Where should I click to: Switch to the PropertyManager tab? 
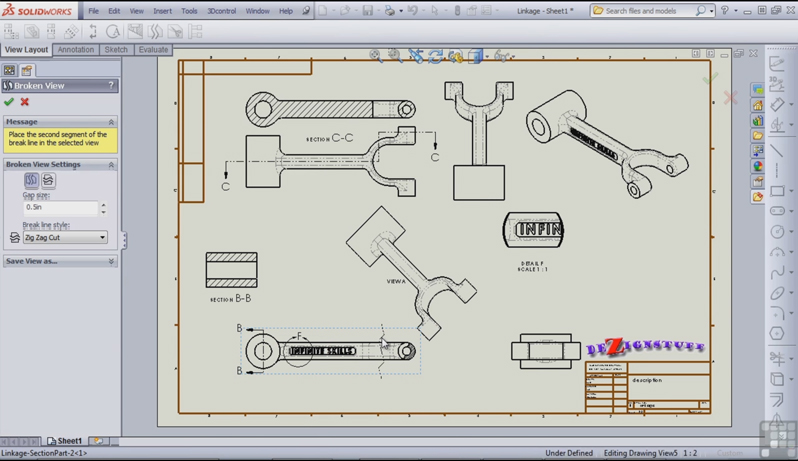[26, 70]
